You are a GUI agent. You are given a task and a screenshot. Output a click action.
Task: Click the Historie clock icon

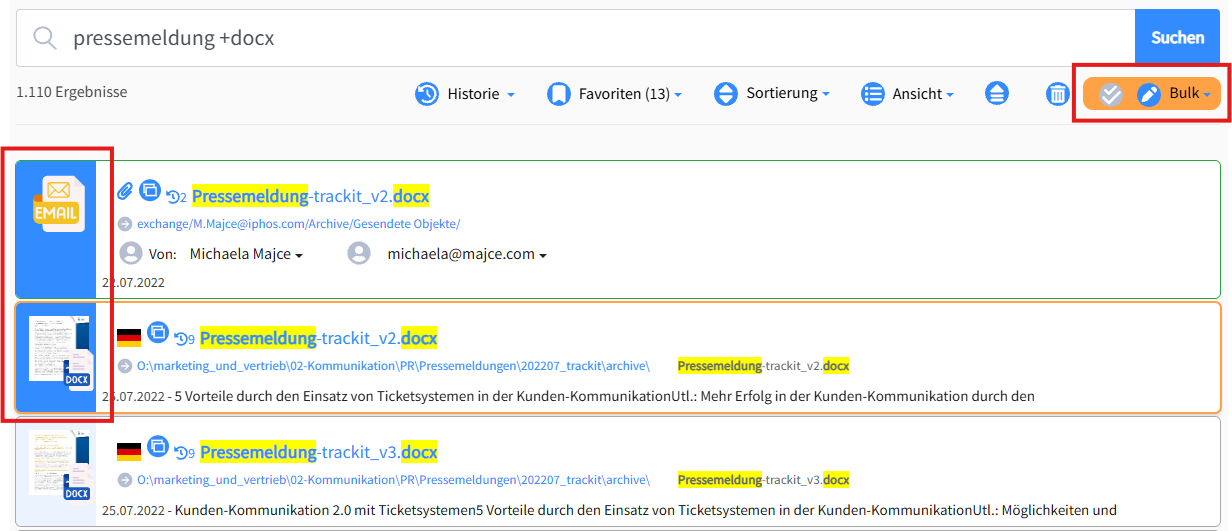point(427,94)
